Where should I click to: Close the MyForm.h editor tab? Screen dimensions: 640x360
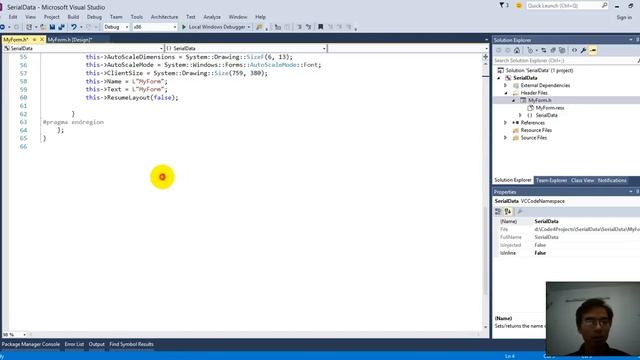(42, 40)
